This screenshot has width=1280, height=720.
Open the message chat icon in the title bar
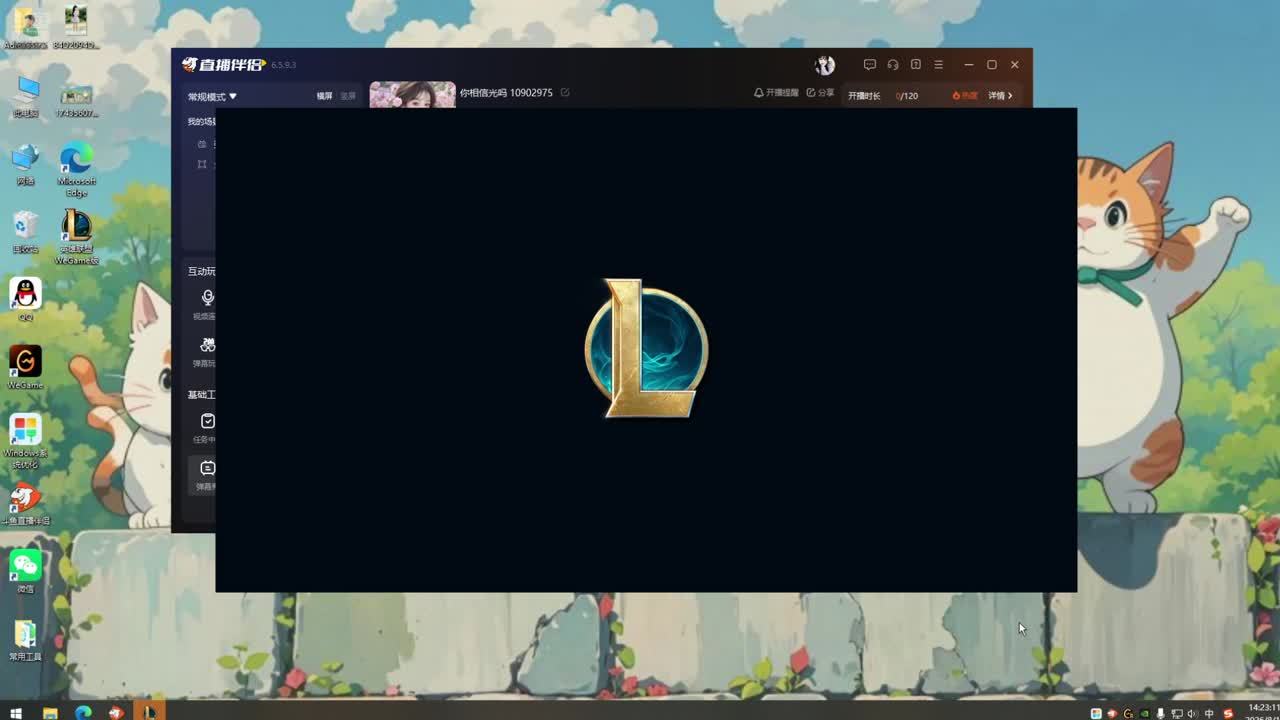coord(870,65)
